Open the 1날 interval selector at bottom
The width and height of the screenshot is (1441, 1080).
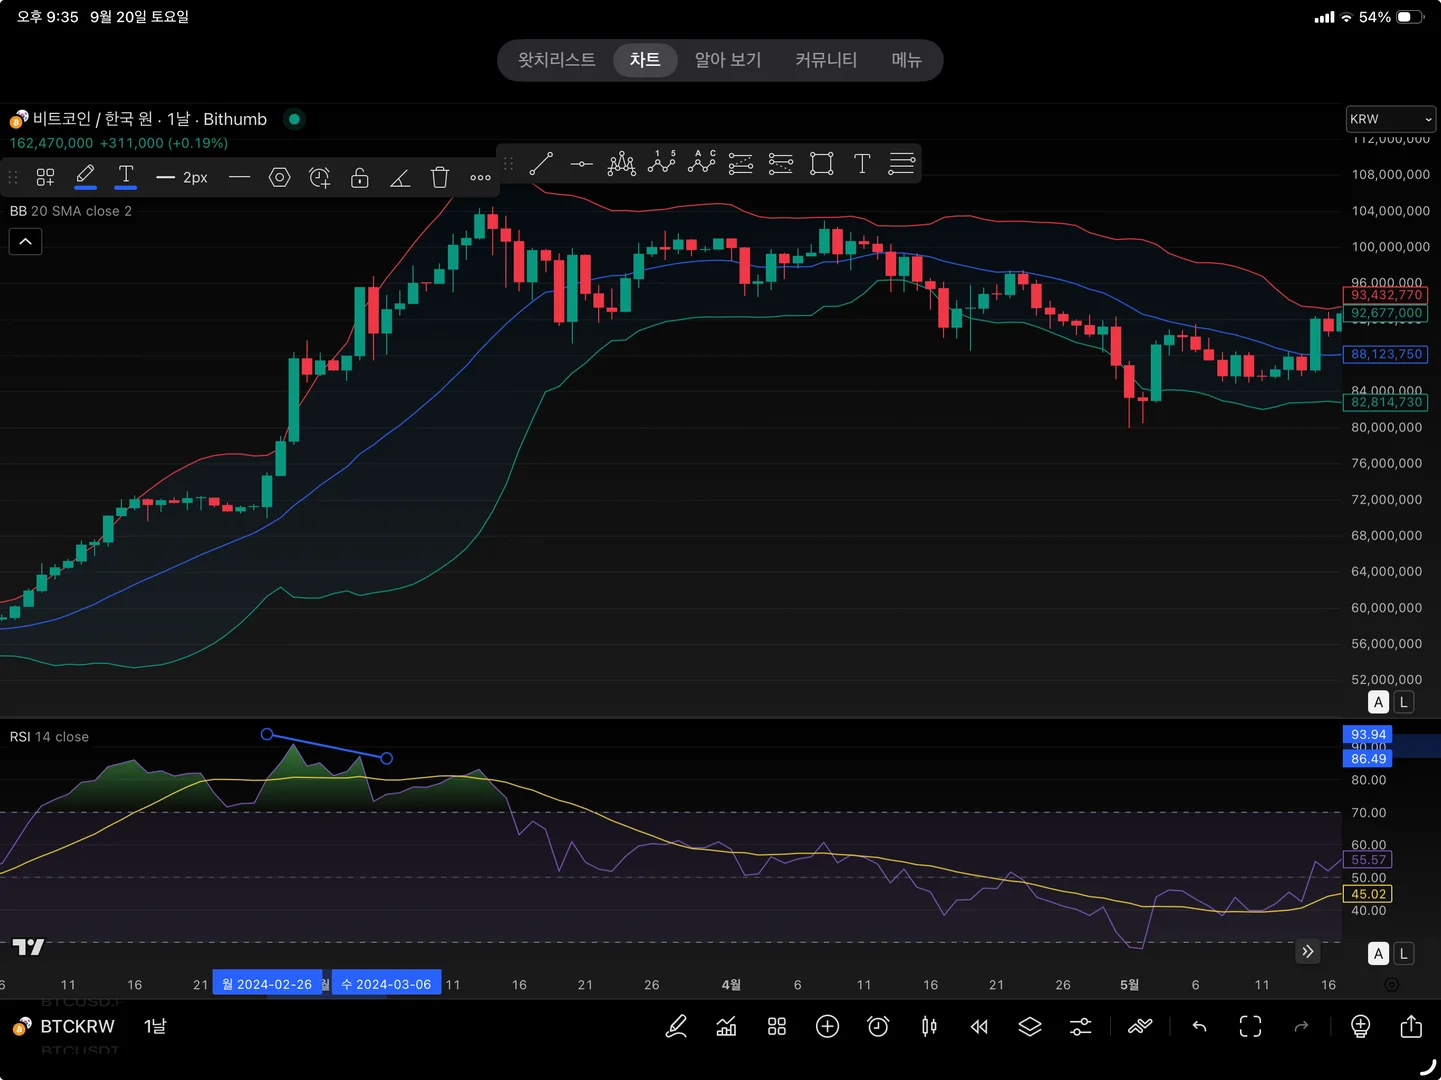point(155,1026)
